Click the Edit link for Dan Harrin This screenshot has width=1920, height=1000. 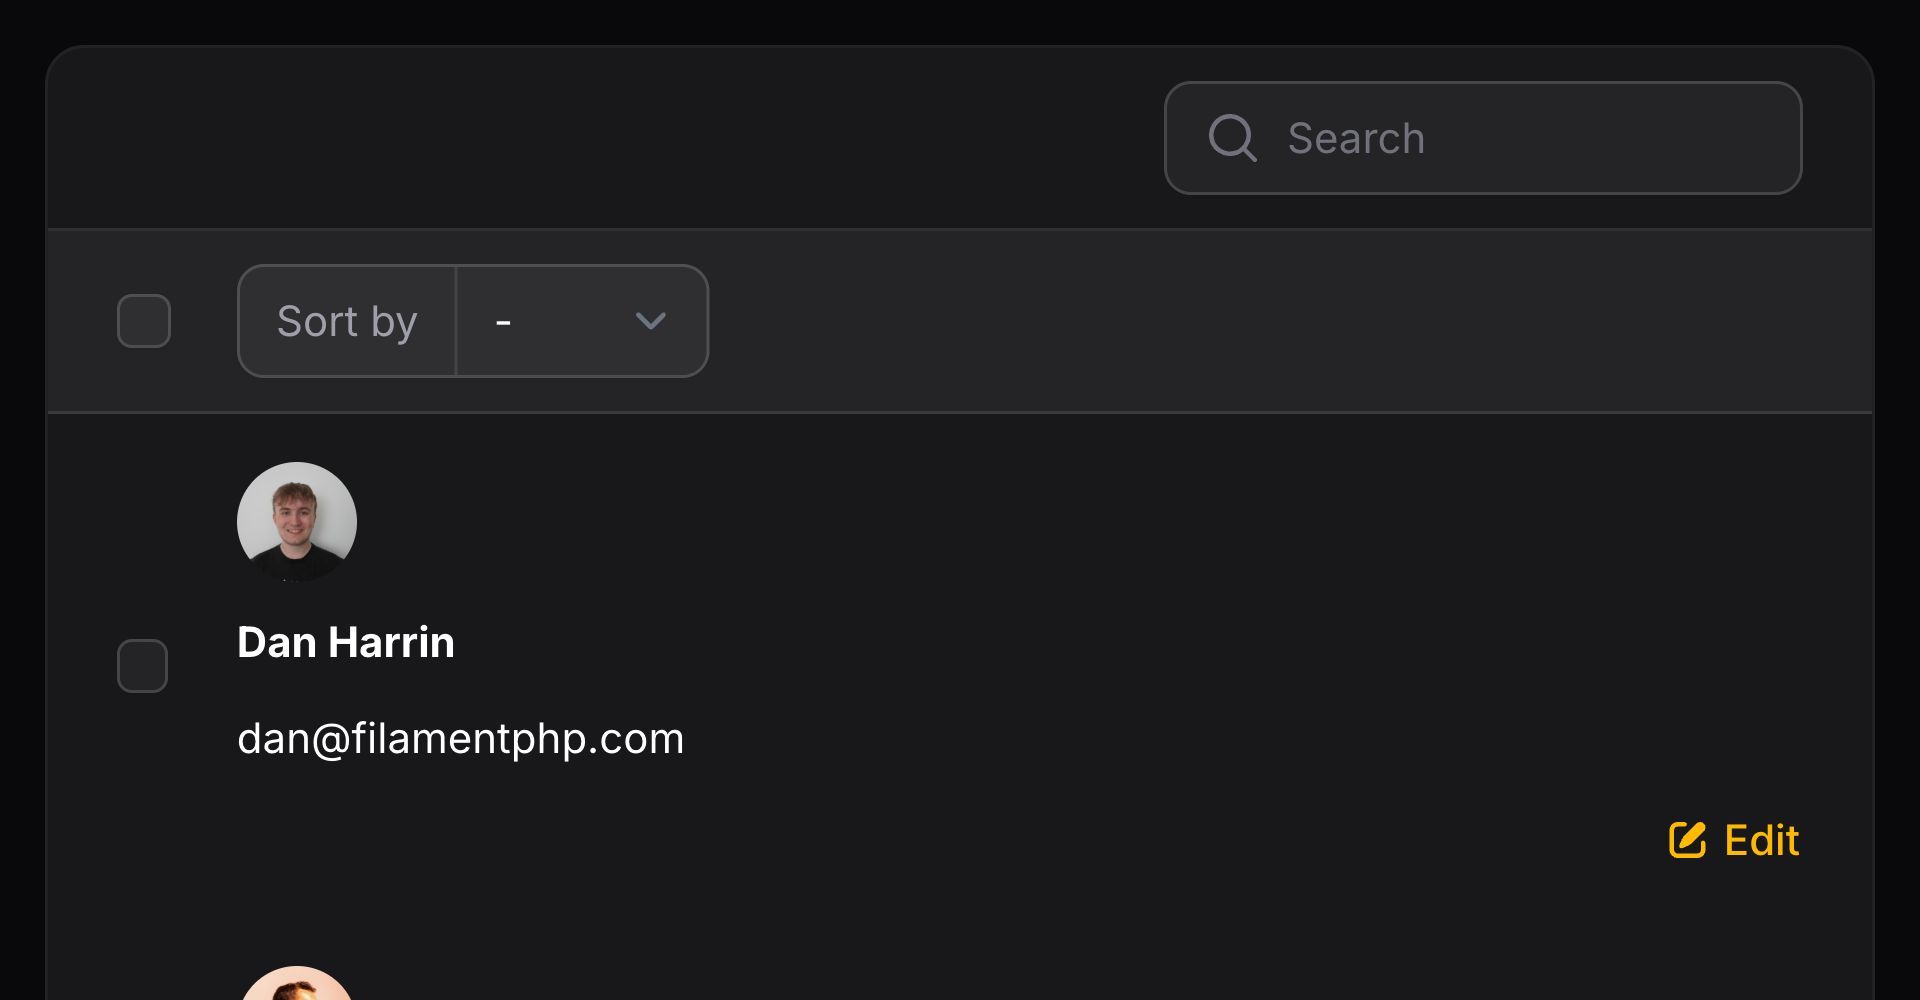click(1761, 840)
